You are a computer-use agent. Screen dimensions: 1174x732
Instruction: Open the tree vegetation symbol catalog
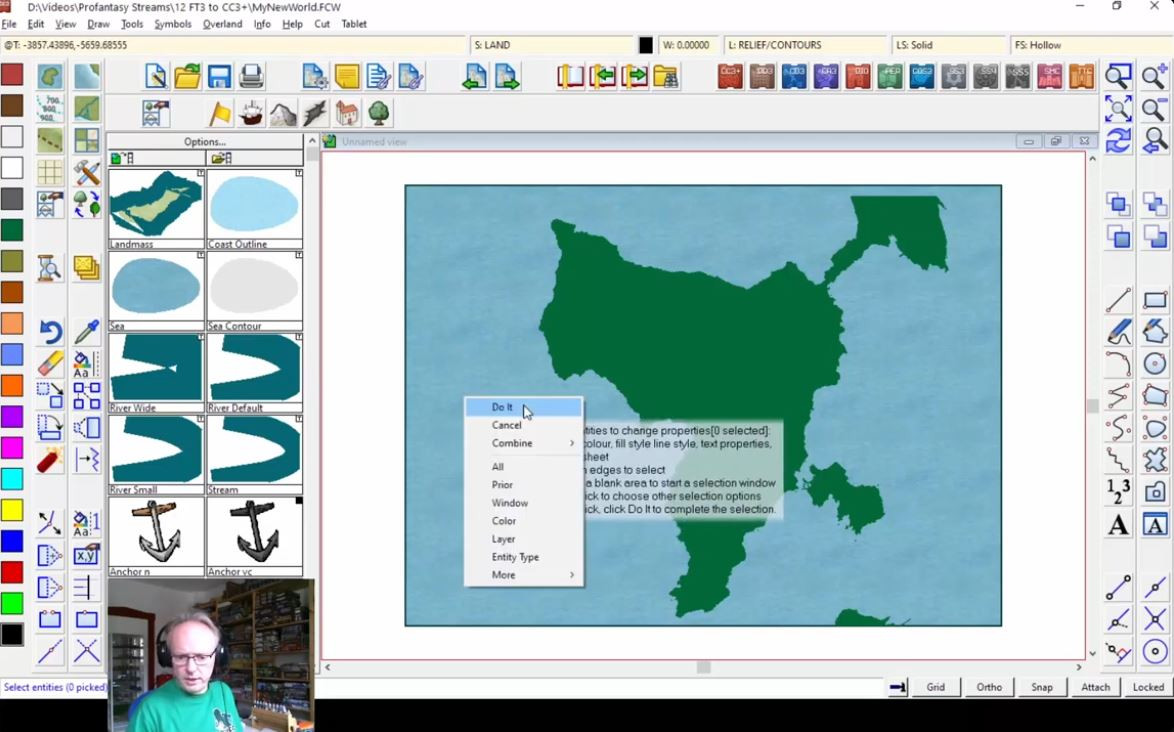[x=379, y=113]
